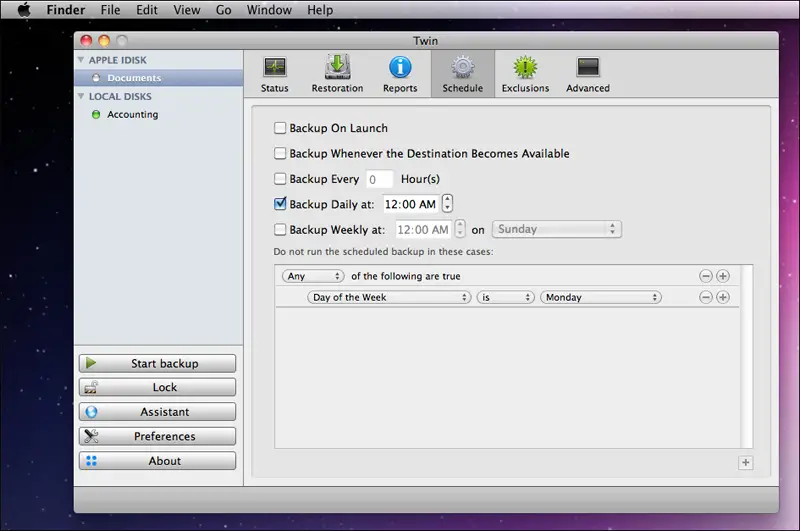
Task: Uncheck Backup Daily at checkbox
Action: pos(280,204)
